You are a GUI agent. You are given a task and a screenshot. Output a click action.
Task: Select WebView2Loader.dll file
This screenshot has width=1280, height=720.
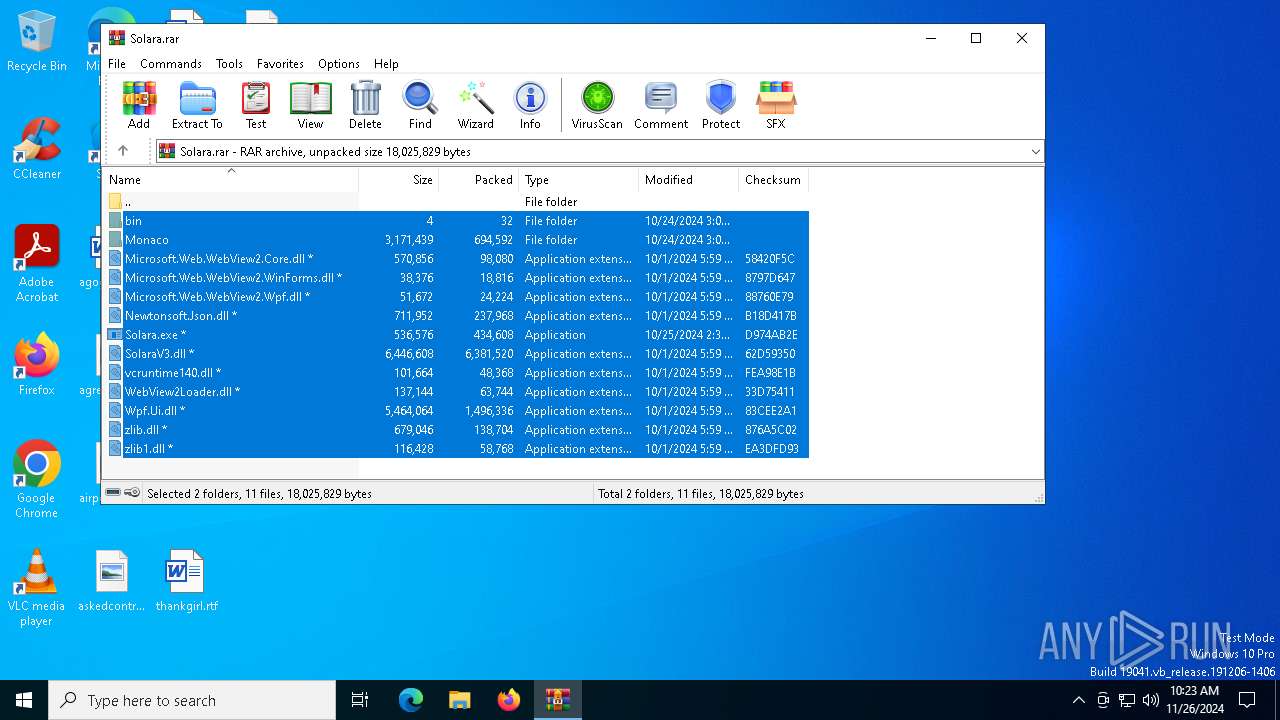click(456, 391)
